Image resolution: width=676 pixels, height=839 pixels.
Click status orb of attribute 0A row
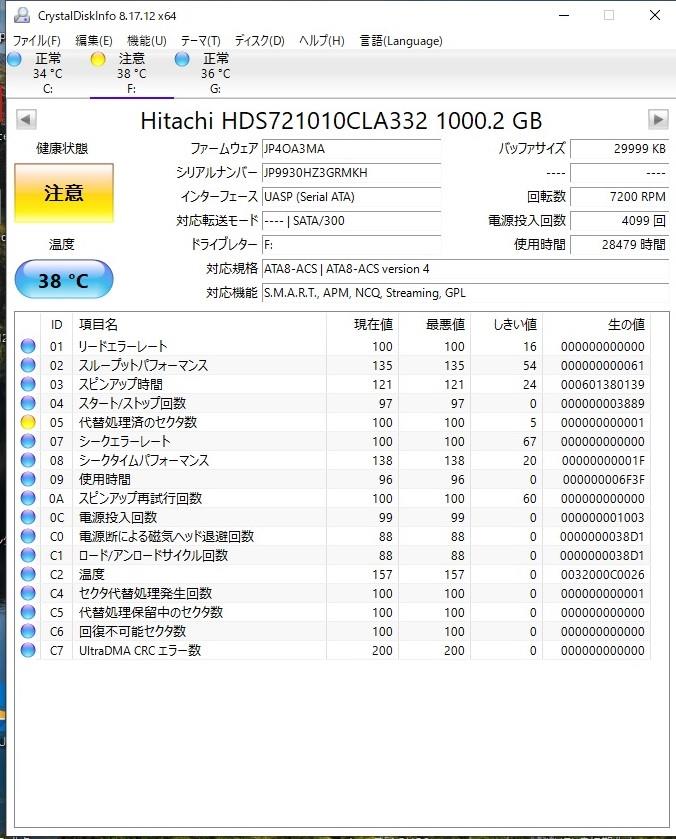(28, 498)
